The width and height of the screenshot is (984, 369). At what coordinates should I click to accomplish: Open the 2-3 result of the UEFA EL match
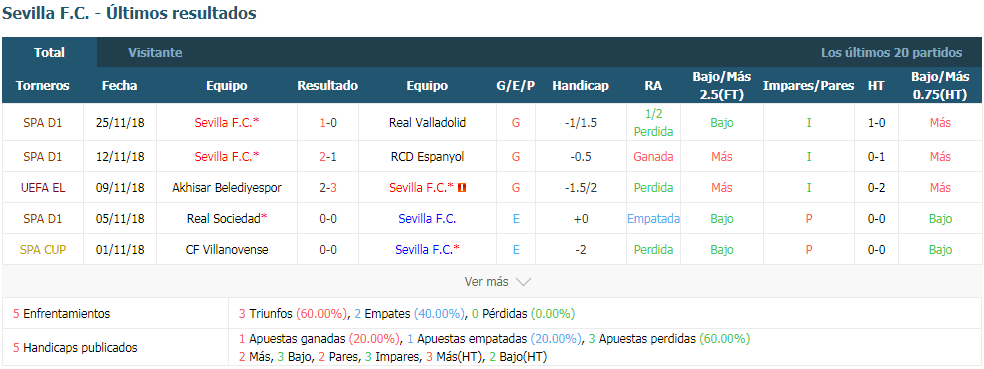click(328, 188)
